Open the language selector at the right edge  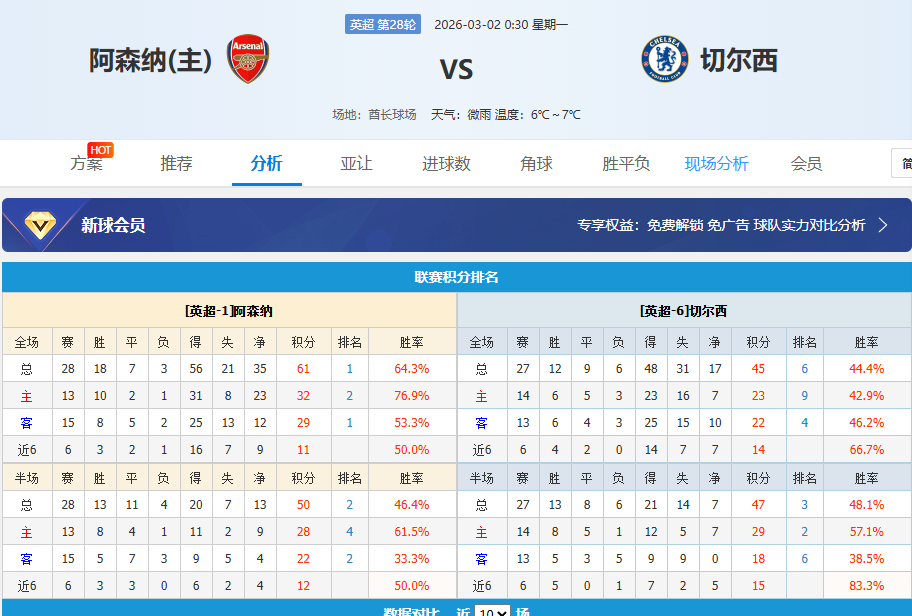pyautogui.click(x=902, y=163)
